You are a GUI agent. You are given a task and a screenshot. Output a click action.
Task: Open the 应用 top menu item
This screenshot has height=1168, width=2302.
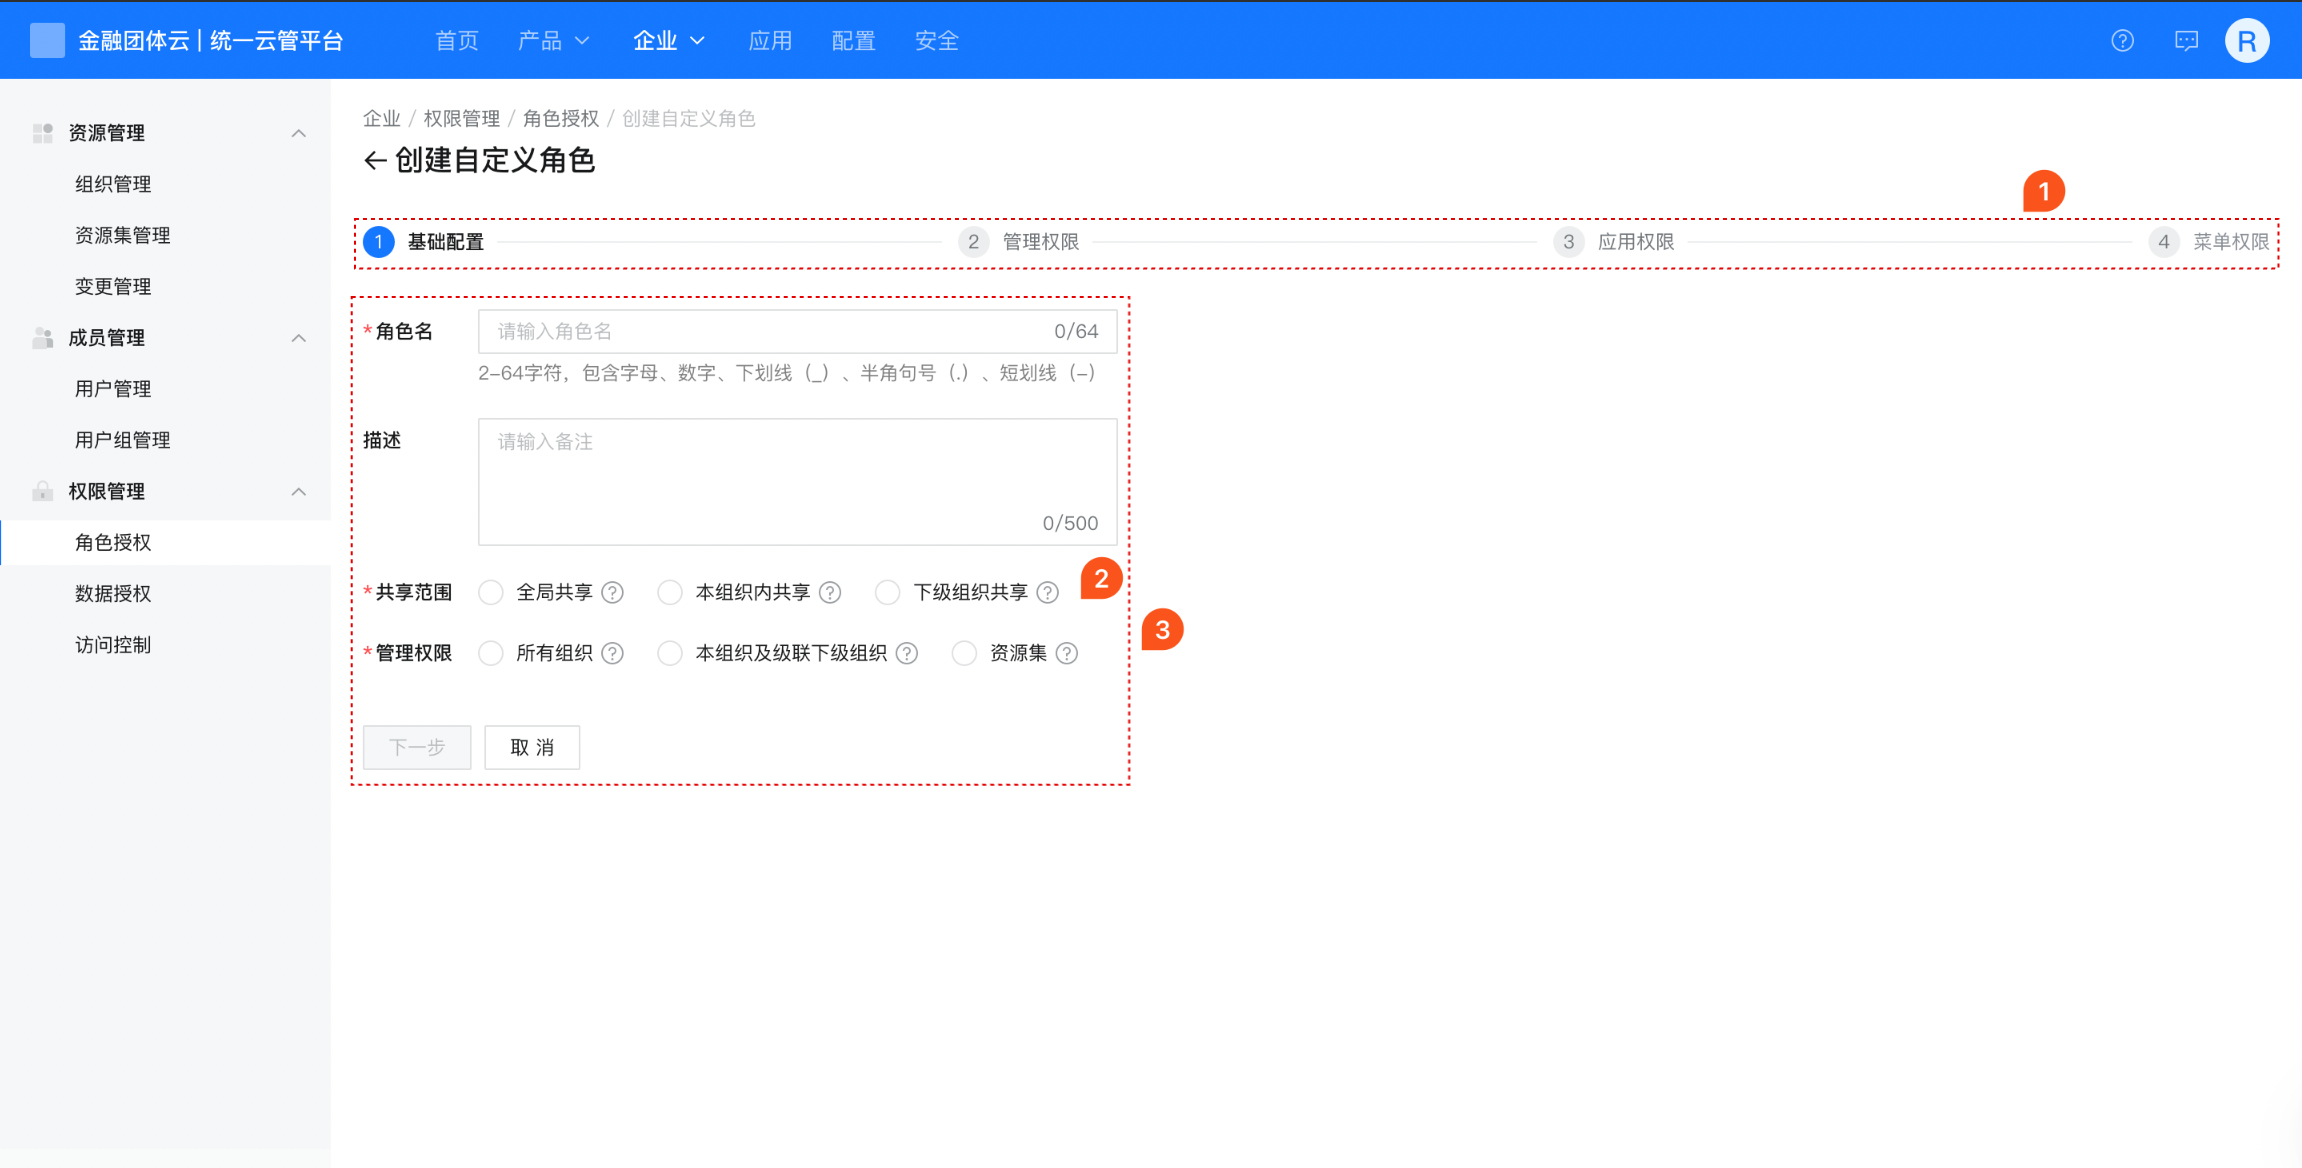point(770,41)
